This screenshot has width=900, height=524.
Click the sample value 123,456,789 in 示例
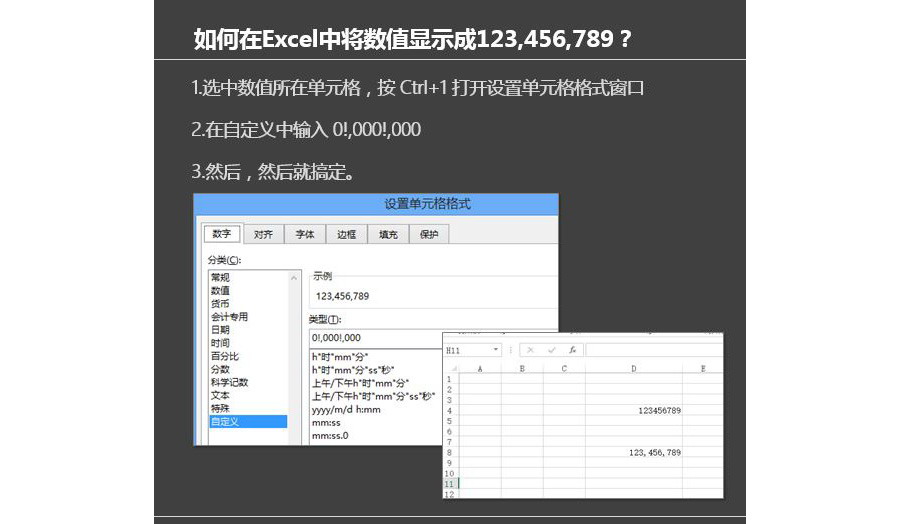[343, 296]
